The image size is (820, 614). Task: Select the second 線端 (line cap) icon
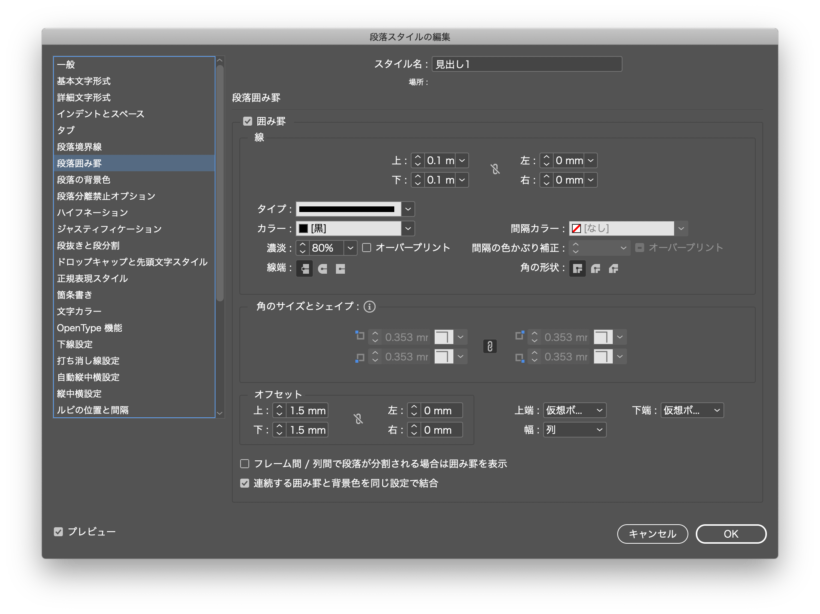323,268
